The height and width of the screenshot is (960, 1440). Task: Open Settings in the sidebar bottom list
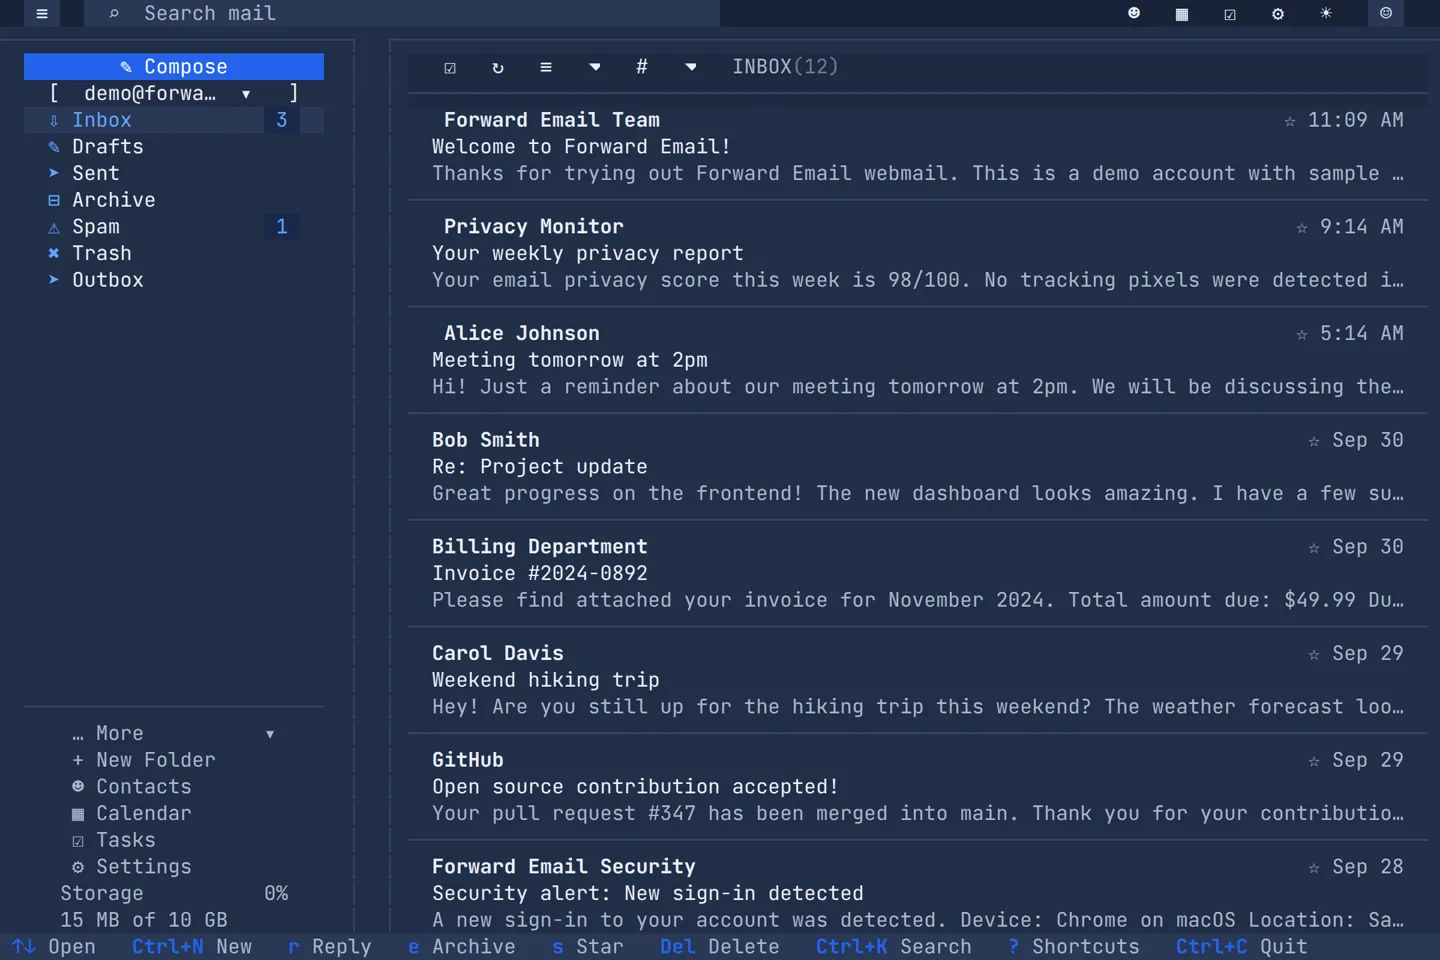[131, 867]
